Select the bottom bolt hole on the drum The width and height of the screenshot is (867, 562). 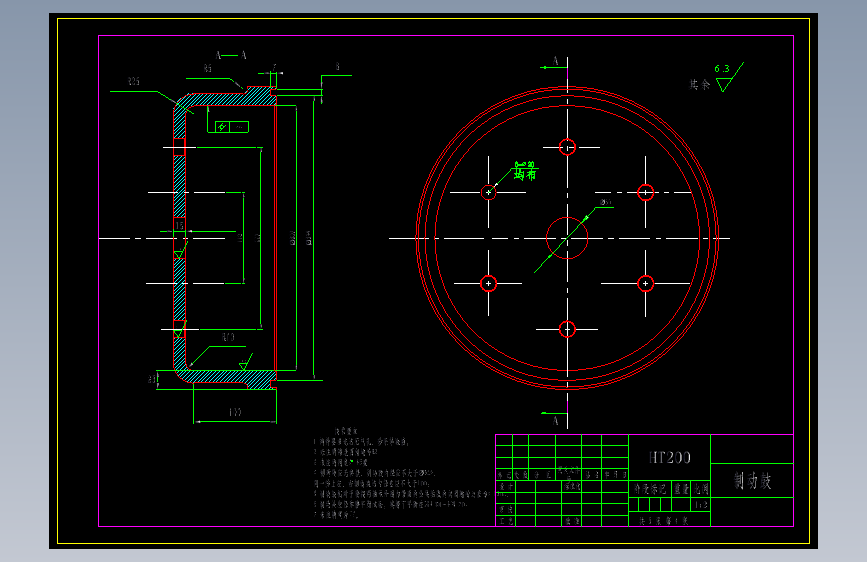tap(567, 329)
